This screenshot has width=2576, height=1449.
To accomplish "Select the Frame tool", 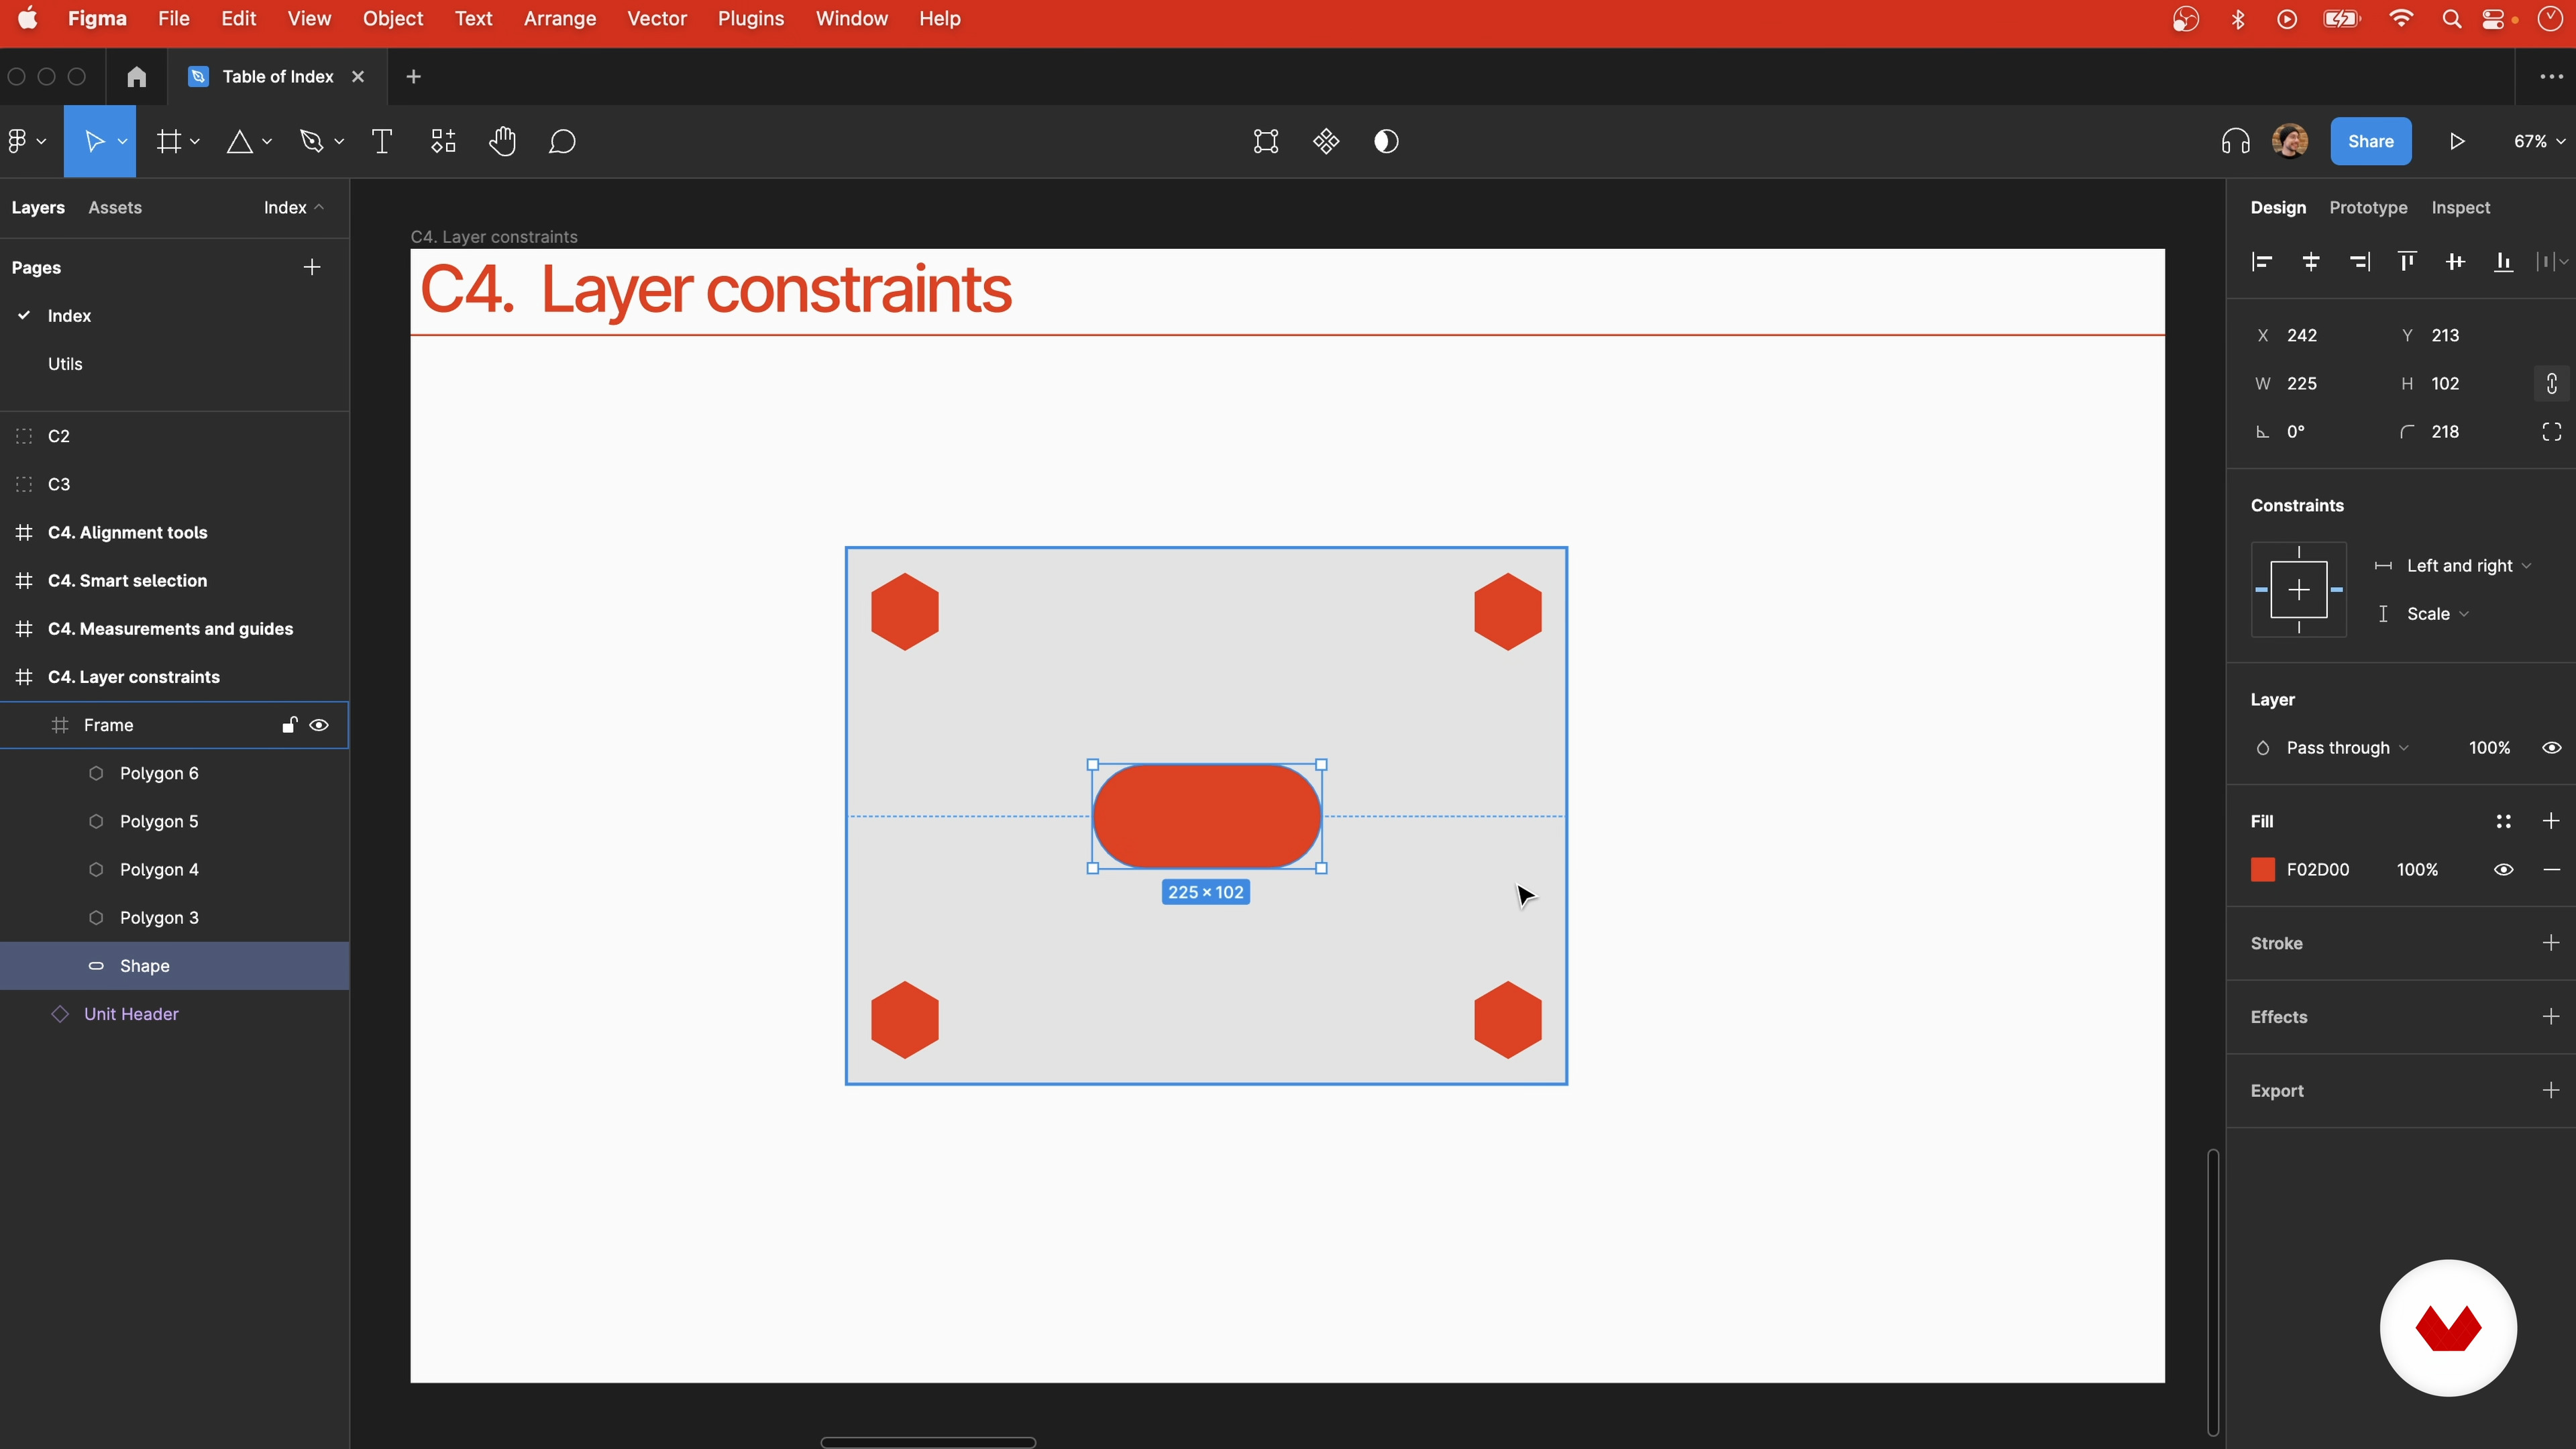I will (169, 141).
